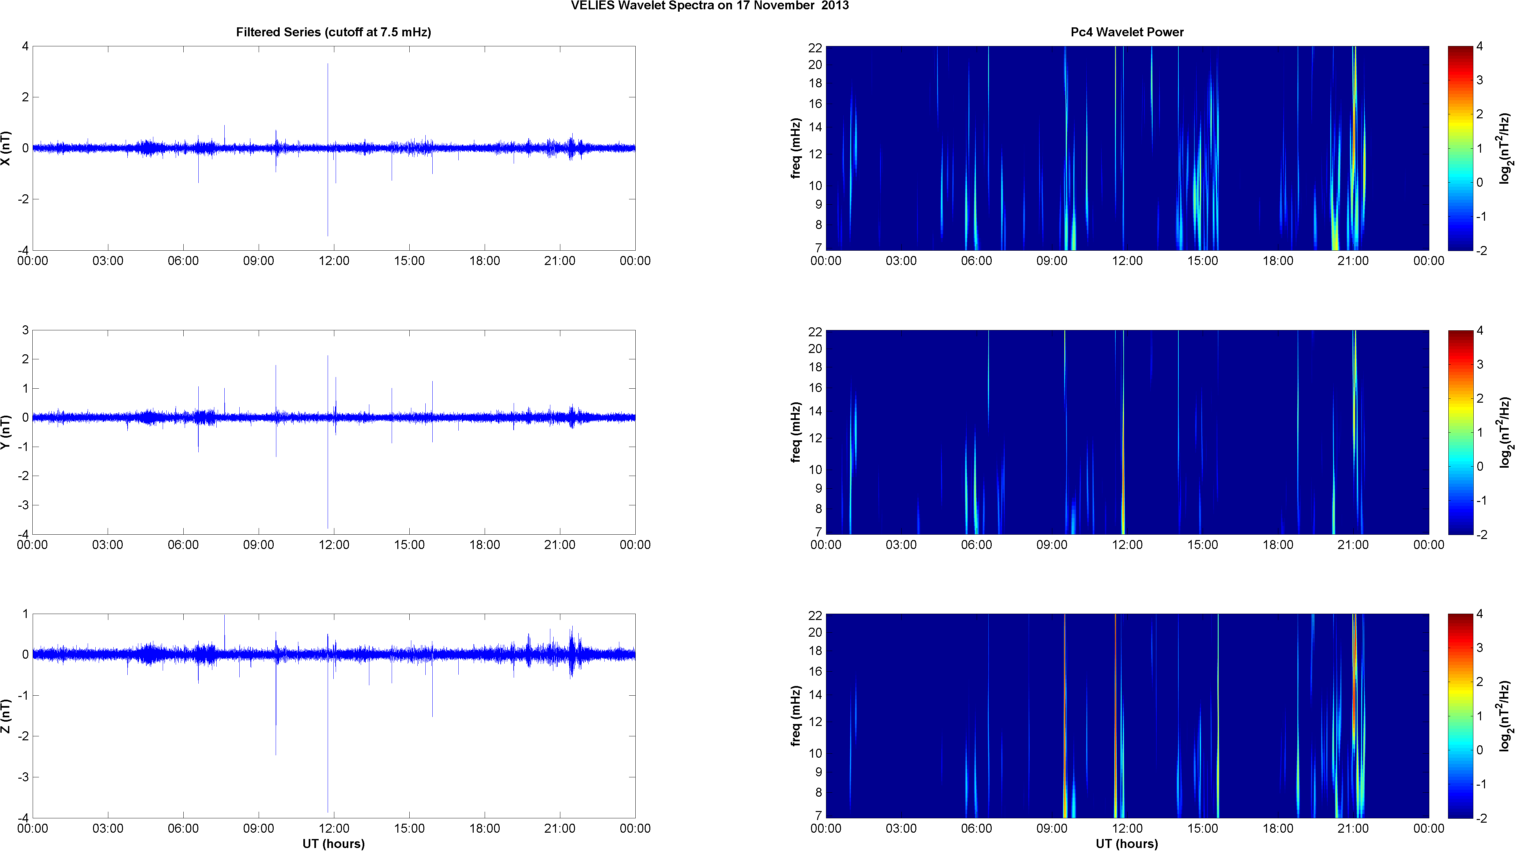
Task: Select the 'Filtered Series' subplot title
Action: pos(333,32)
